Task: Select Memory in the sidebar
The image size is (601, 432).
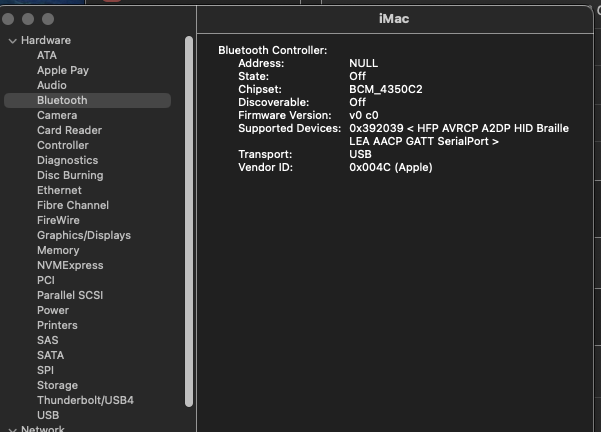Action: click(x=58, y=250)
